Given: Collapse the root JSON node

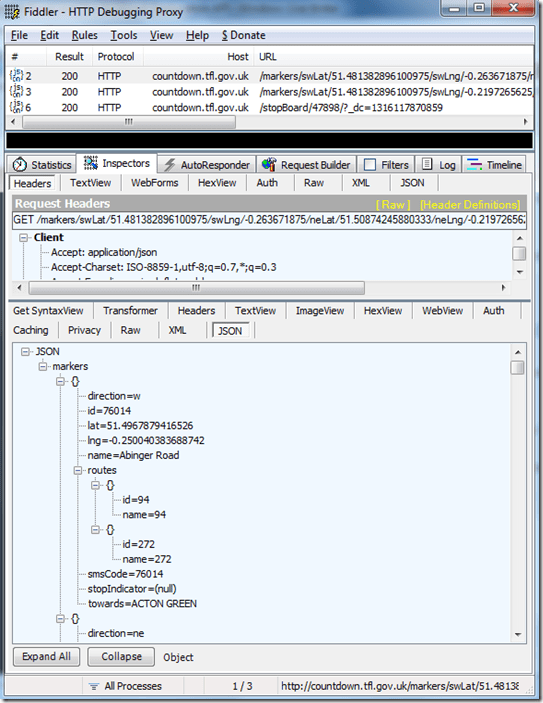Looking at the screenshot, I should [25, 352].
